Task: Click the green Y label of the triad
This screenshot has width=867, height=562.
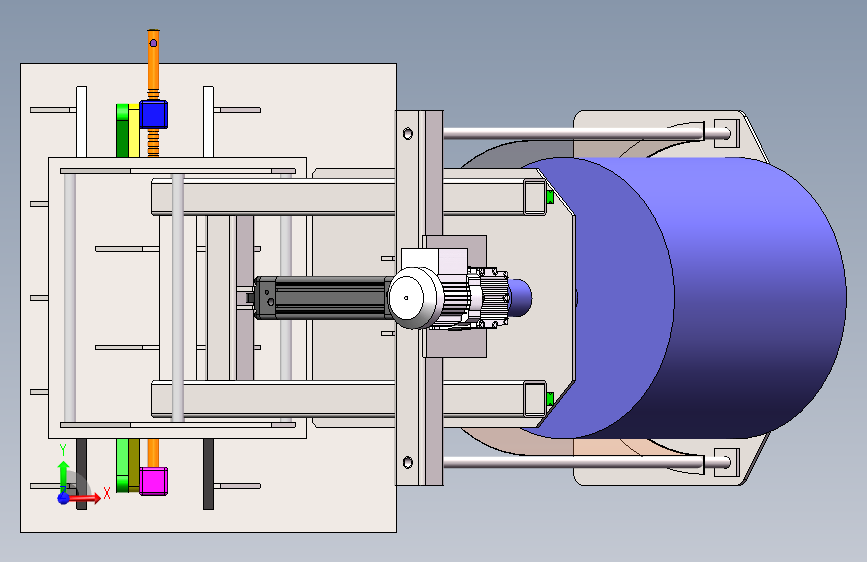Action: click(x=63, y=450)
